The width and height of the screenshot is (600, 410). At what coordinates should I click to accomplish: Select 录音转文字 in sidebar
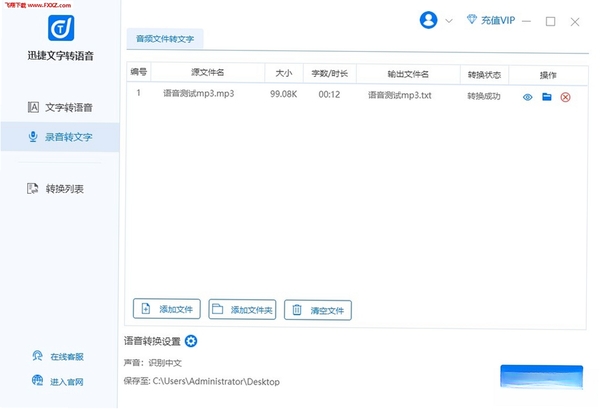[60, 137]
